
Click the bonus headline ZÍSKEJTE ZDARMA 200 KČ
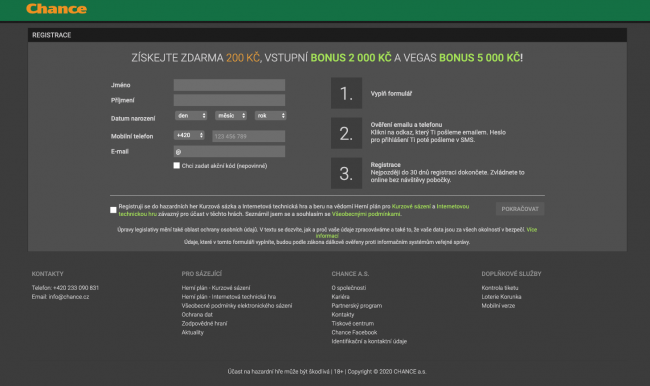pos(196,58)
